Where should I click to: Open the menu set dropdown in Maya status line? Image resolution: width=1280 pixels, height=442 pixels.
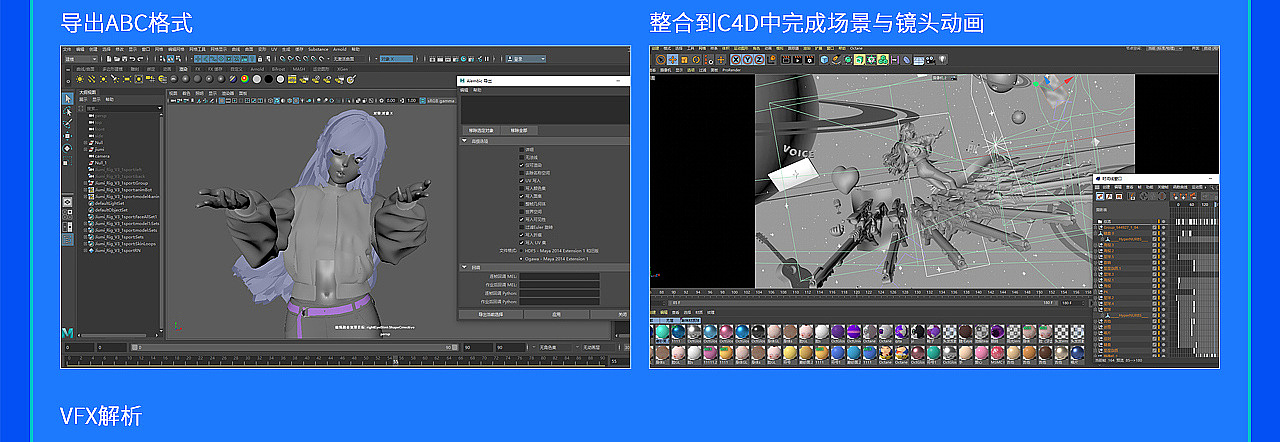coord(81,59)
